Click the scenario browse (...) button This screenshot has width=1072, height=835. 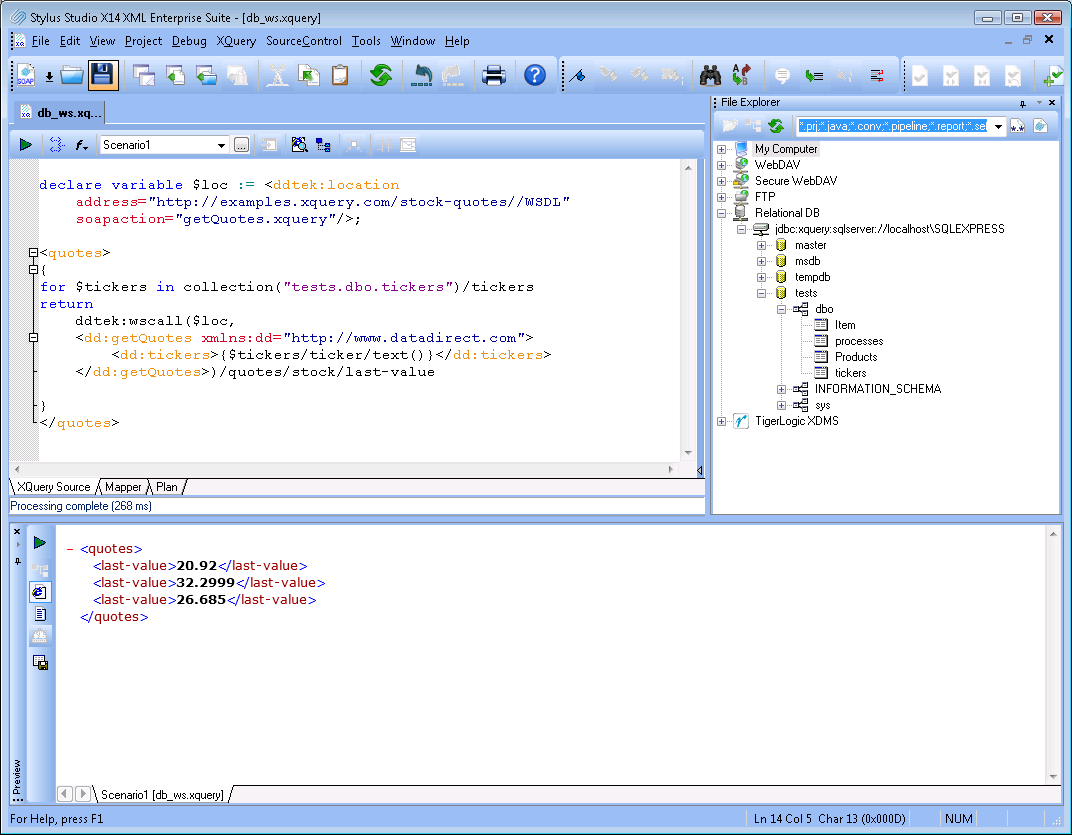[241, 145]
